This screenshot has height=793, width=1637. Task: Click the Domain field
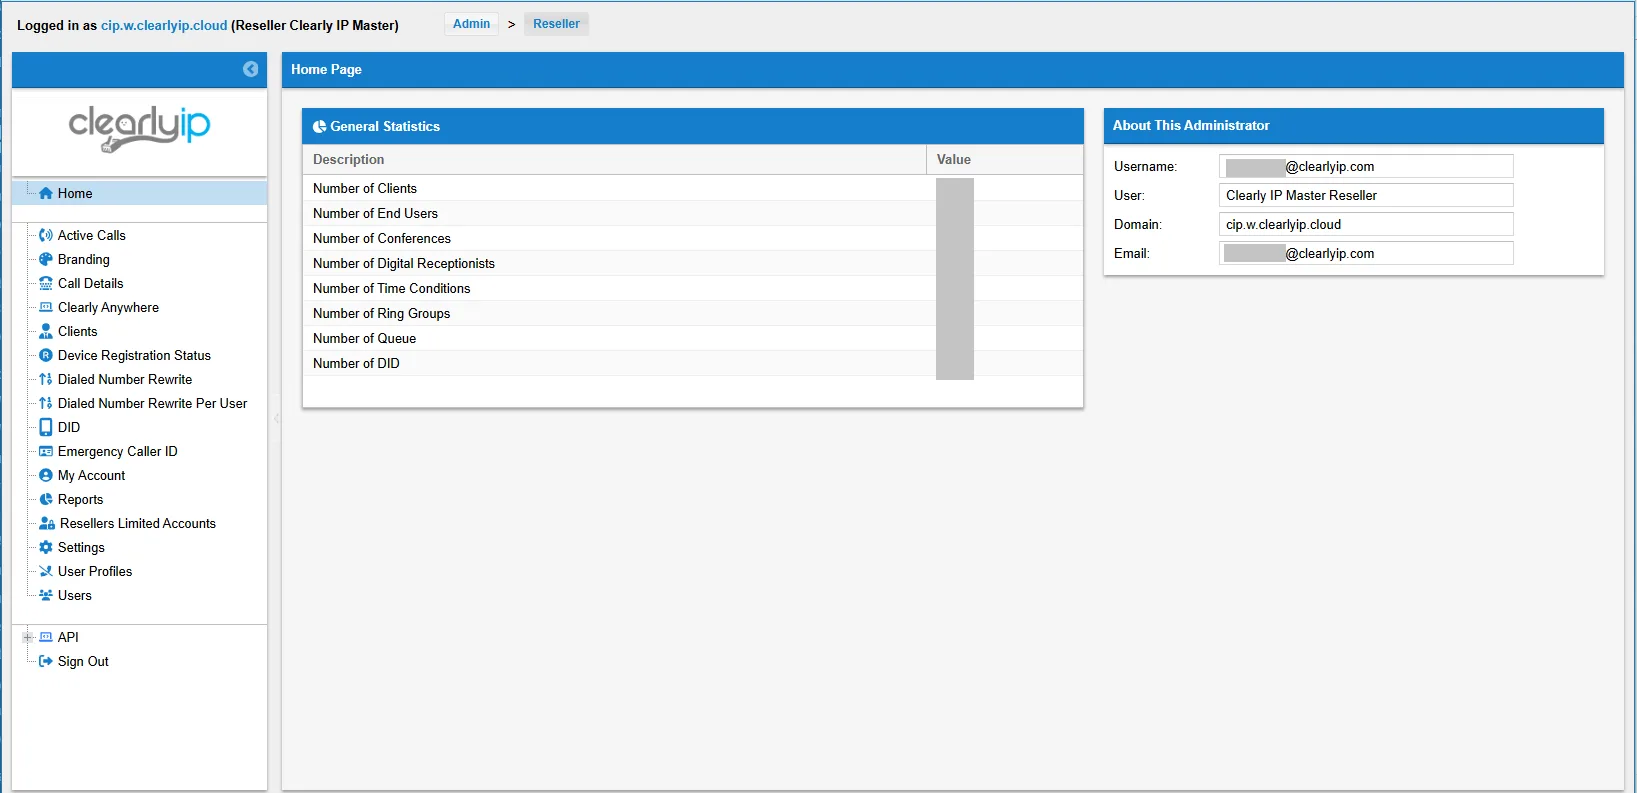tap(1366, 224)
